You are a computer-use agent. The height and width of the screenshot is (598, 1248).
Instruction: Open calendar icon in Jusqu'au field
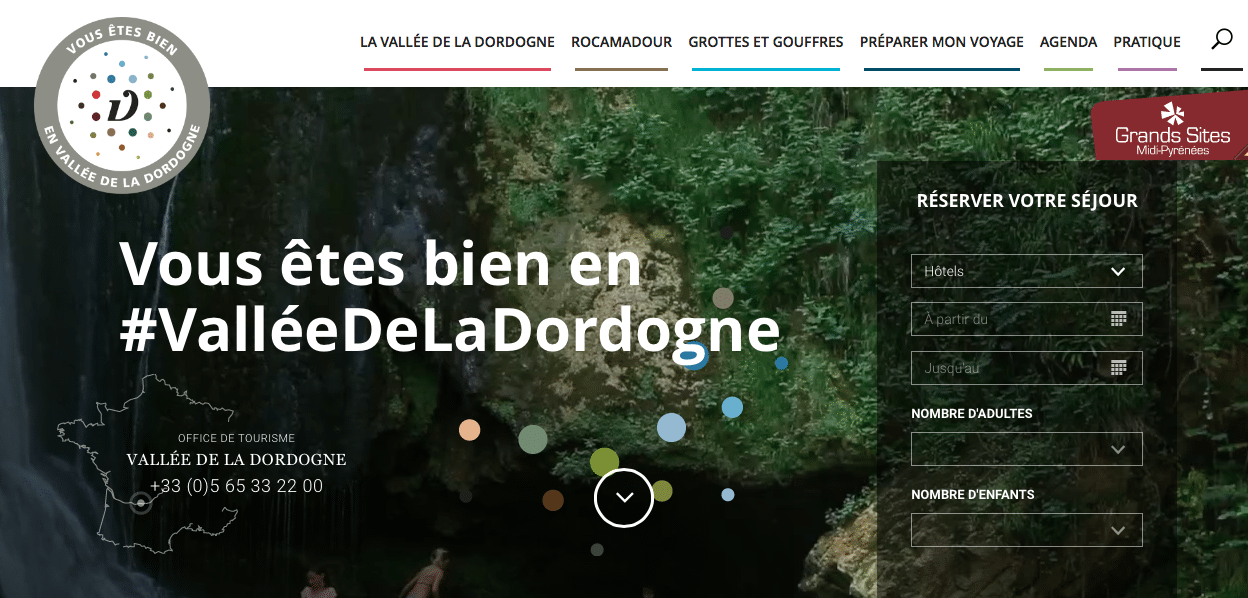(1118, 368)
